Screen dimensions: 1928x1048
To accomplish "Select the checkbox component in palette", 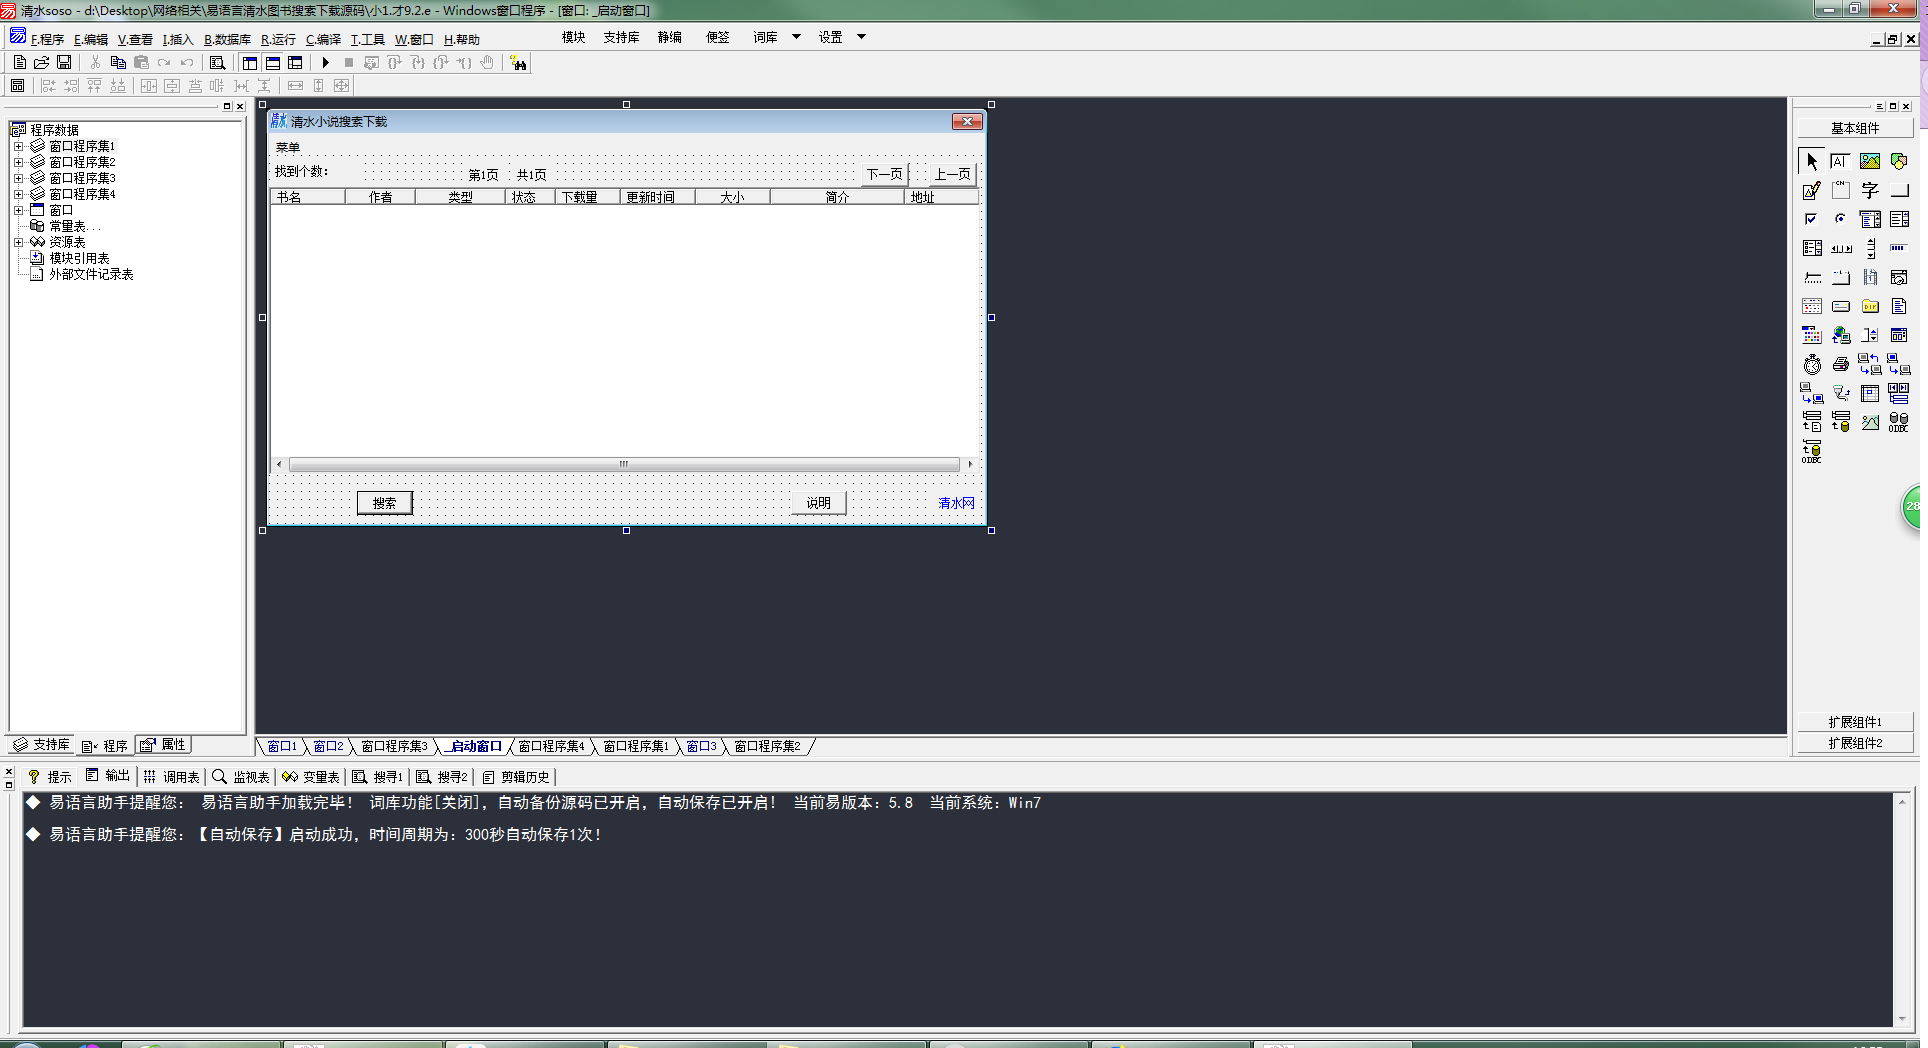I will tap(1811, 219).
